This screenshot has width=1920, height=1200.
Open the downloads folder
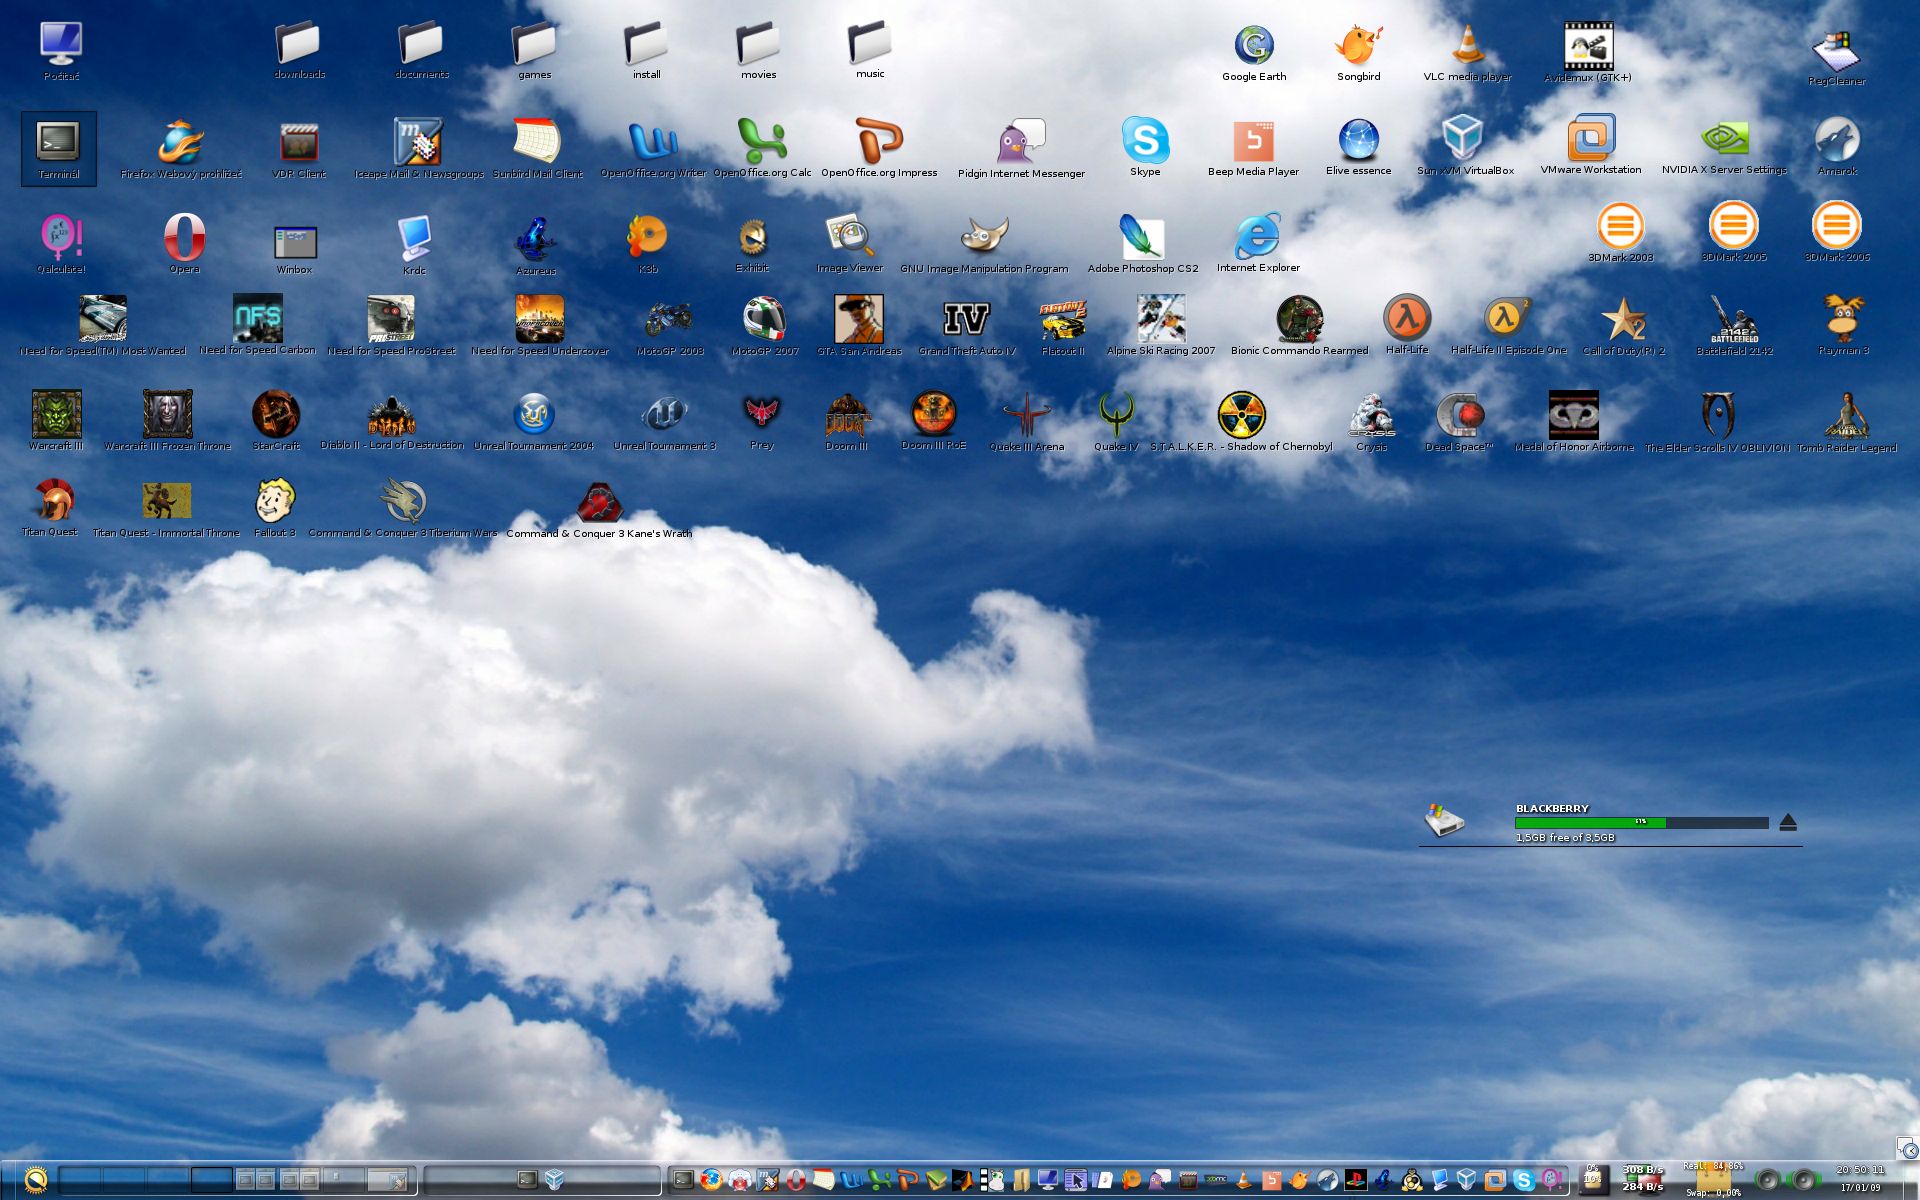pyautogui.click(x=299, y=51)
